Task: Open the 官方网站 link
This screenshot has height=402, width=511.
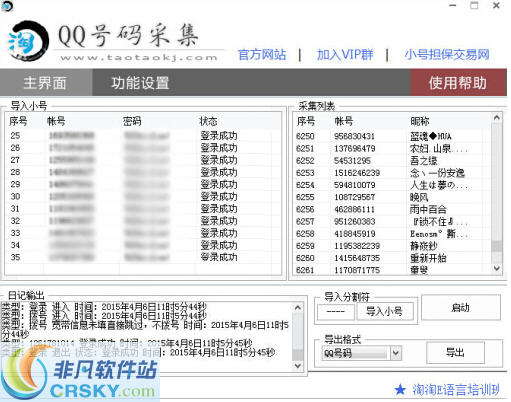Action: pos(262,55)
